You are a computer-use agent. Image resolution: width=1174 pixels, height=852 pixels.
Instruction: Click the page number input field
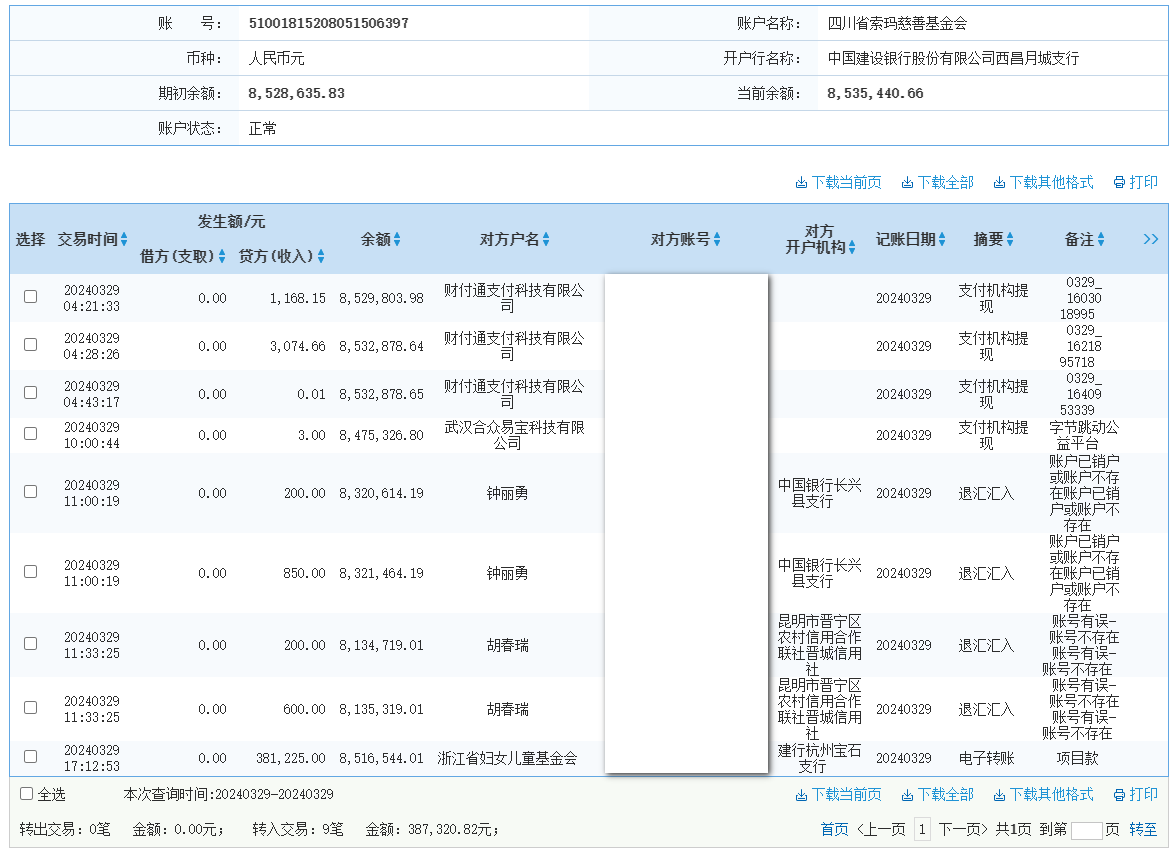pyautogui.click(x=1086, y=830)
